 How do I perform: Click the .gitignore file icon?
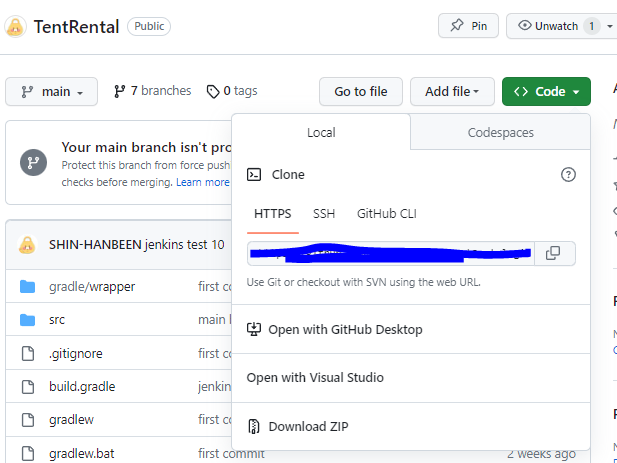click(28, 353)
